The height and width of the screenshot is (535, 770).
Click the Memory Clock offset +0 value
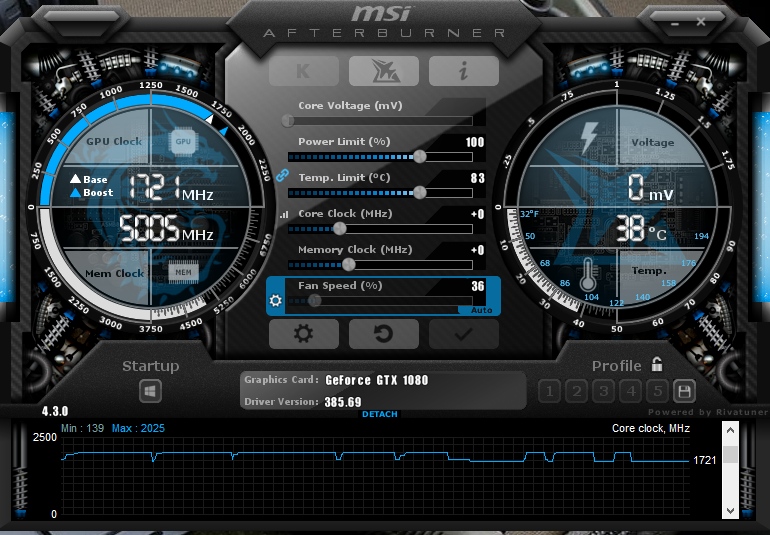tap(477, 250)
